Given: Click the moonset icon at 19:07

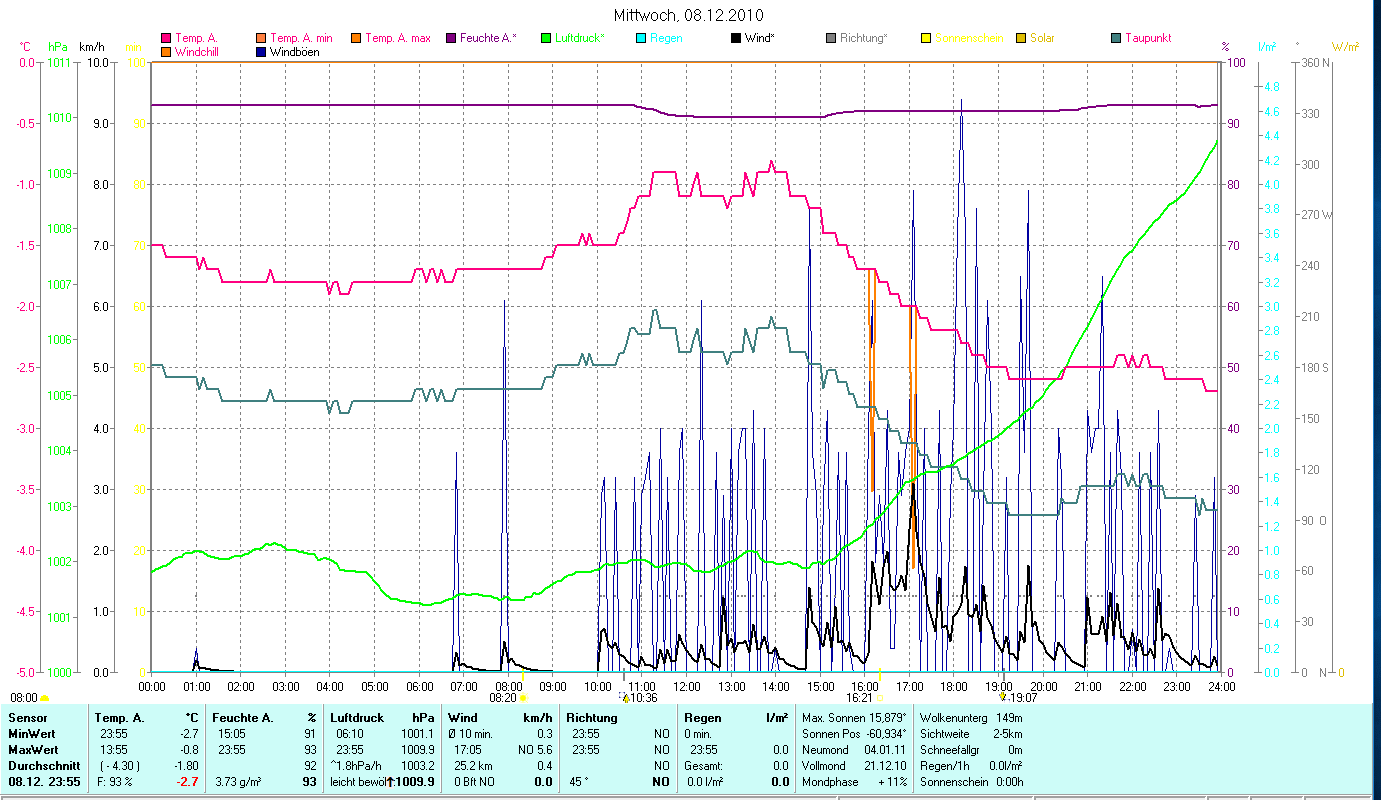Looking at the screenshot, I should click(x=1003, y=697).
